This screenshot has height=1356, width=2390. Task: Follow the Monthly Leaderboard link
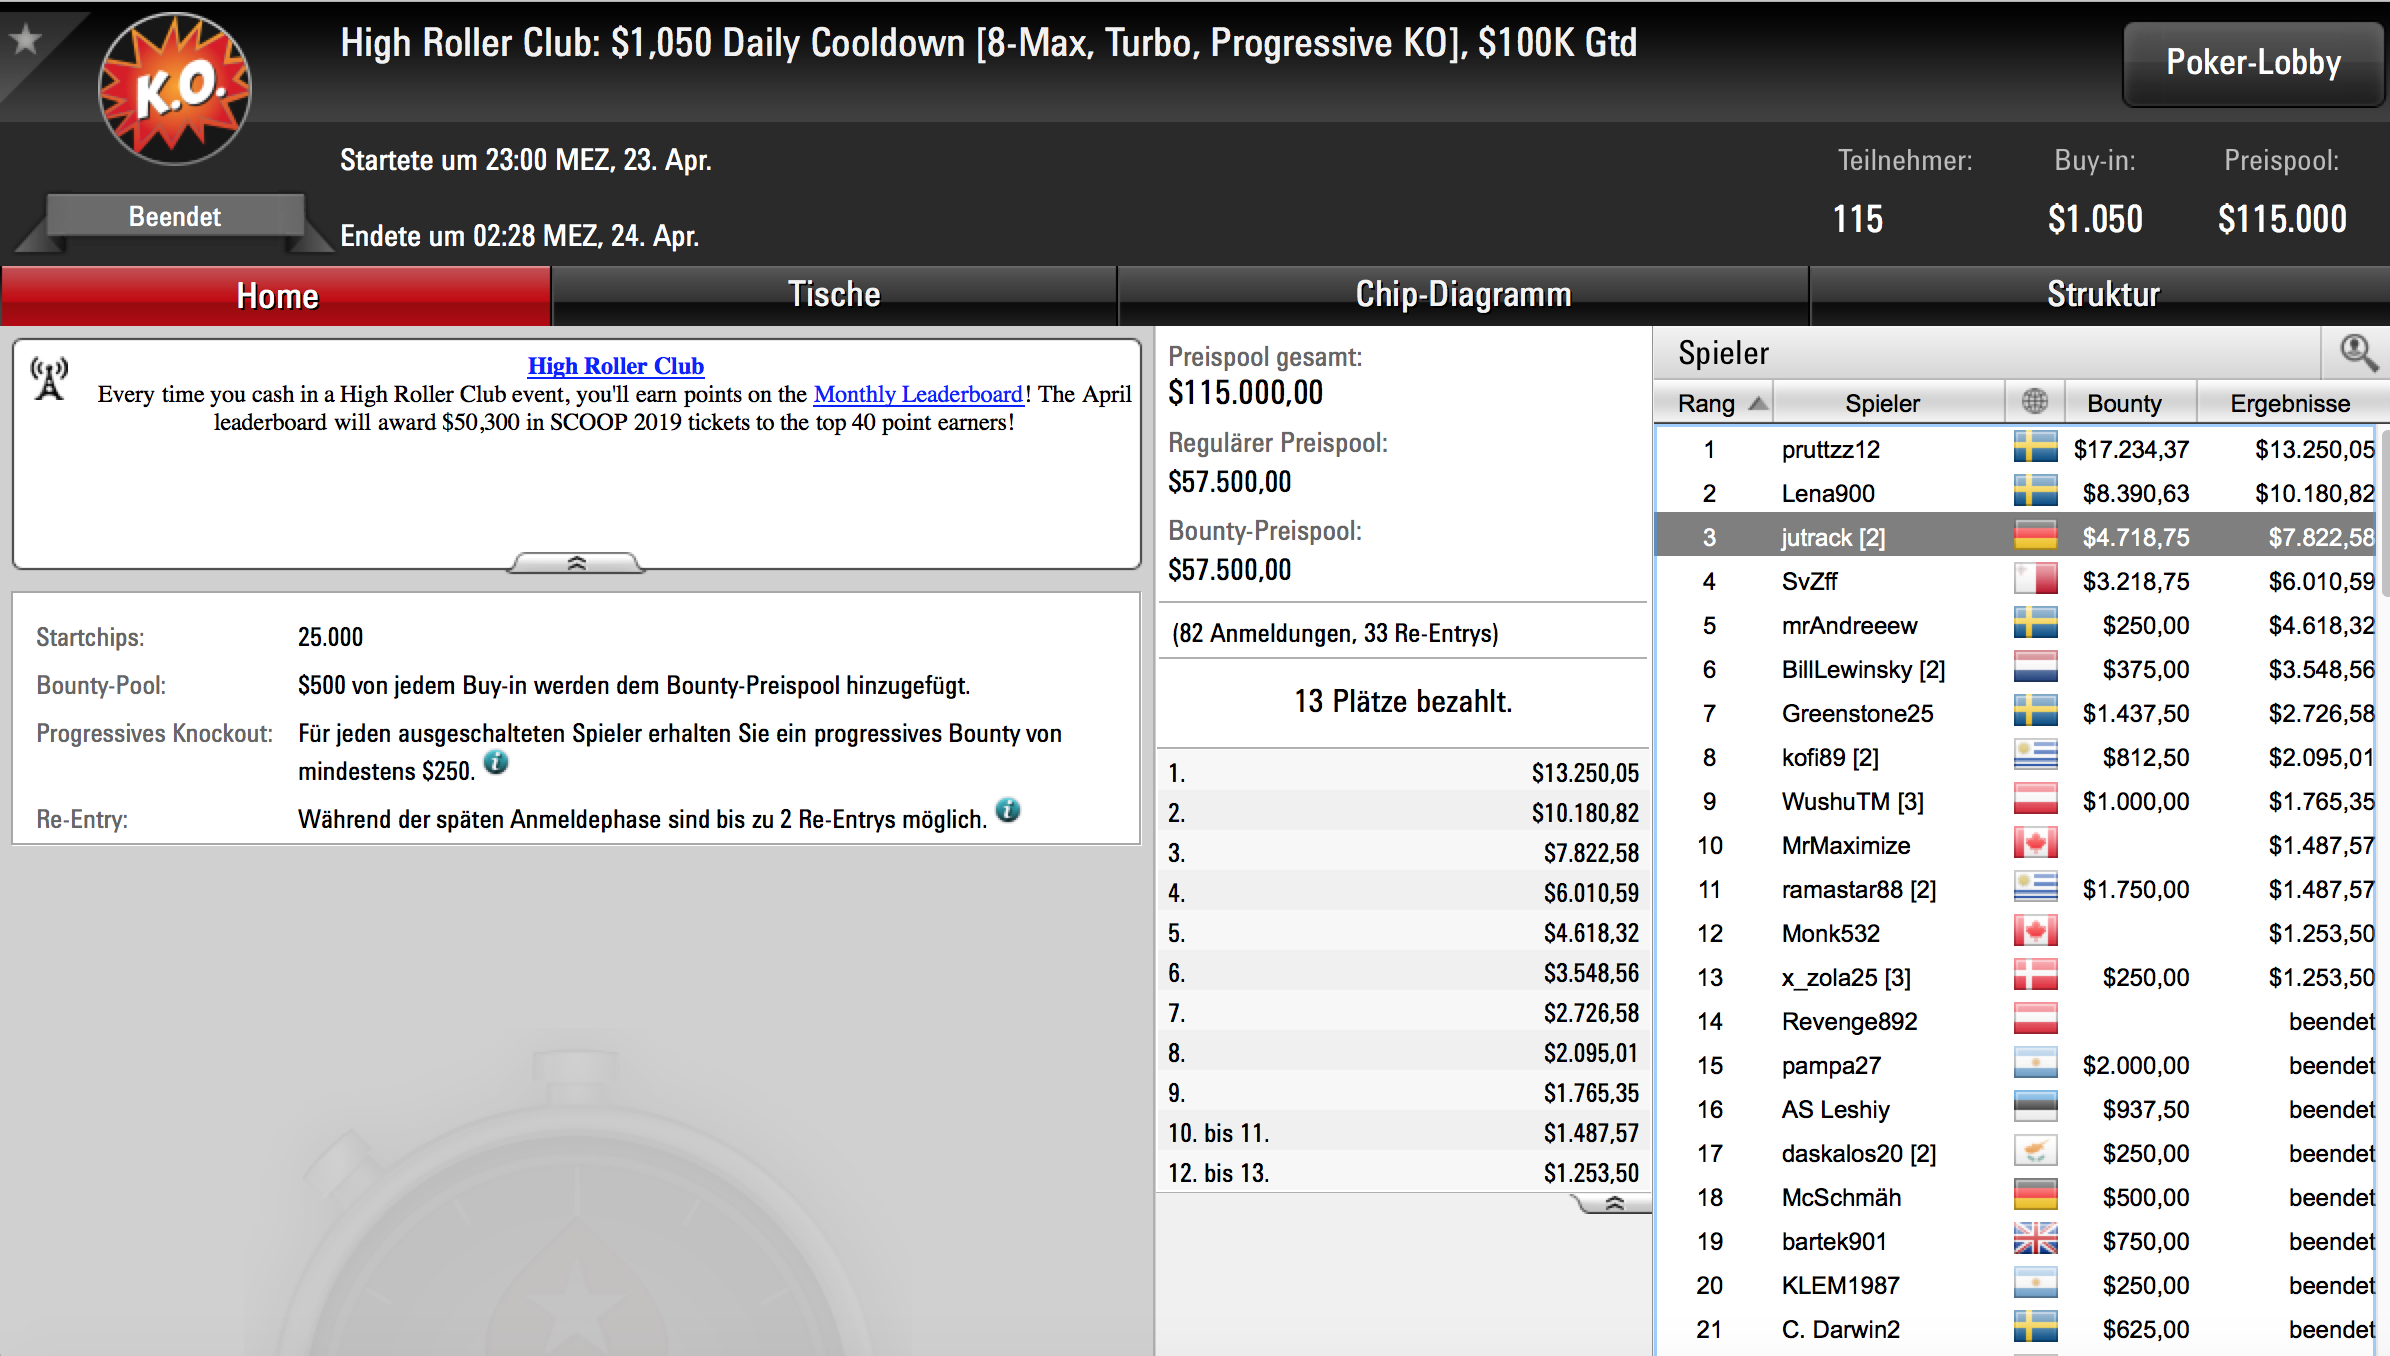pyautogui.click(x=918, y=394)
